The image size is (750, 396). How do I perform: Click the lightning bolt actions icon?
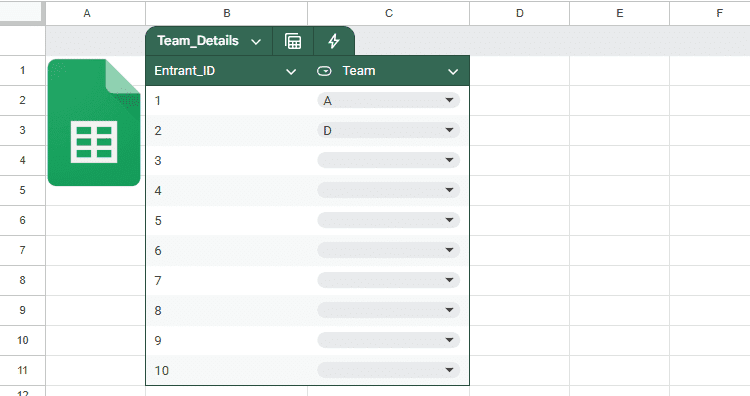[334, 41]
